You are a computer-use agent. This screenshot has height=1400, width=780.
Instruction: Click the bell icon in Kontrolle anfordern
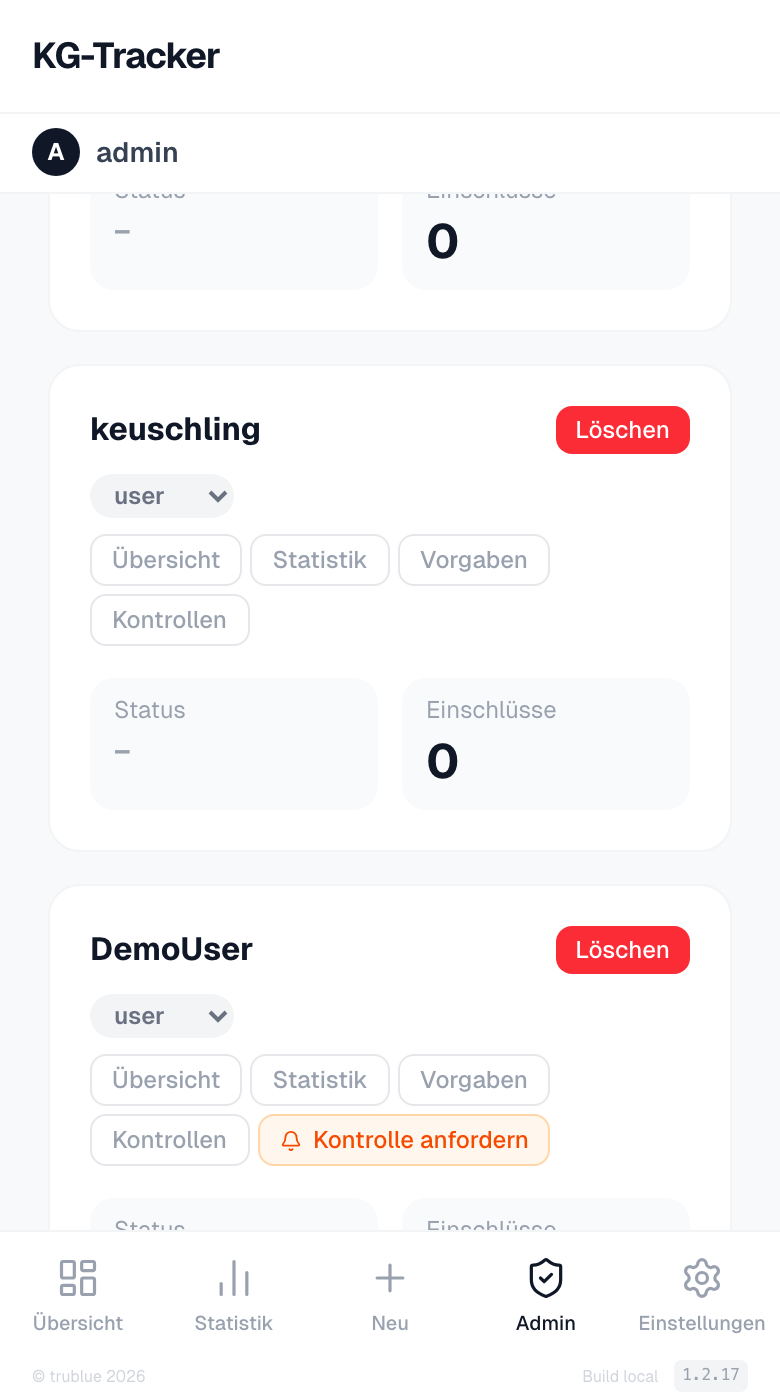(x=290, y=1140)
